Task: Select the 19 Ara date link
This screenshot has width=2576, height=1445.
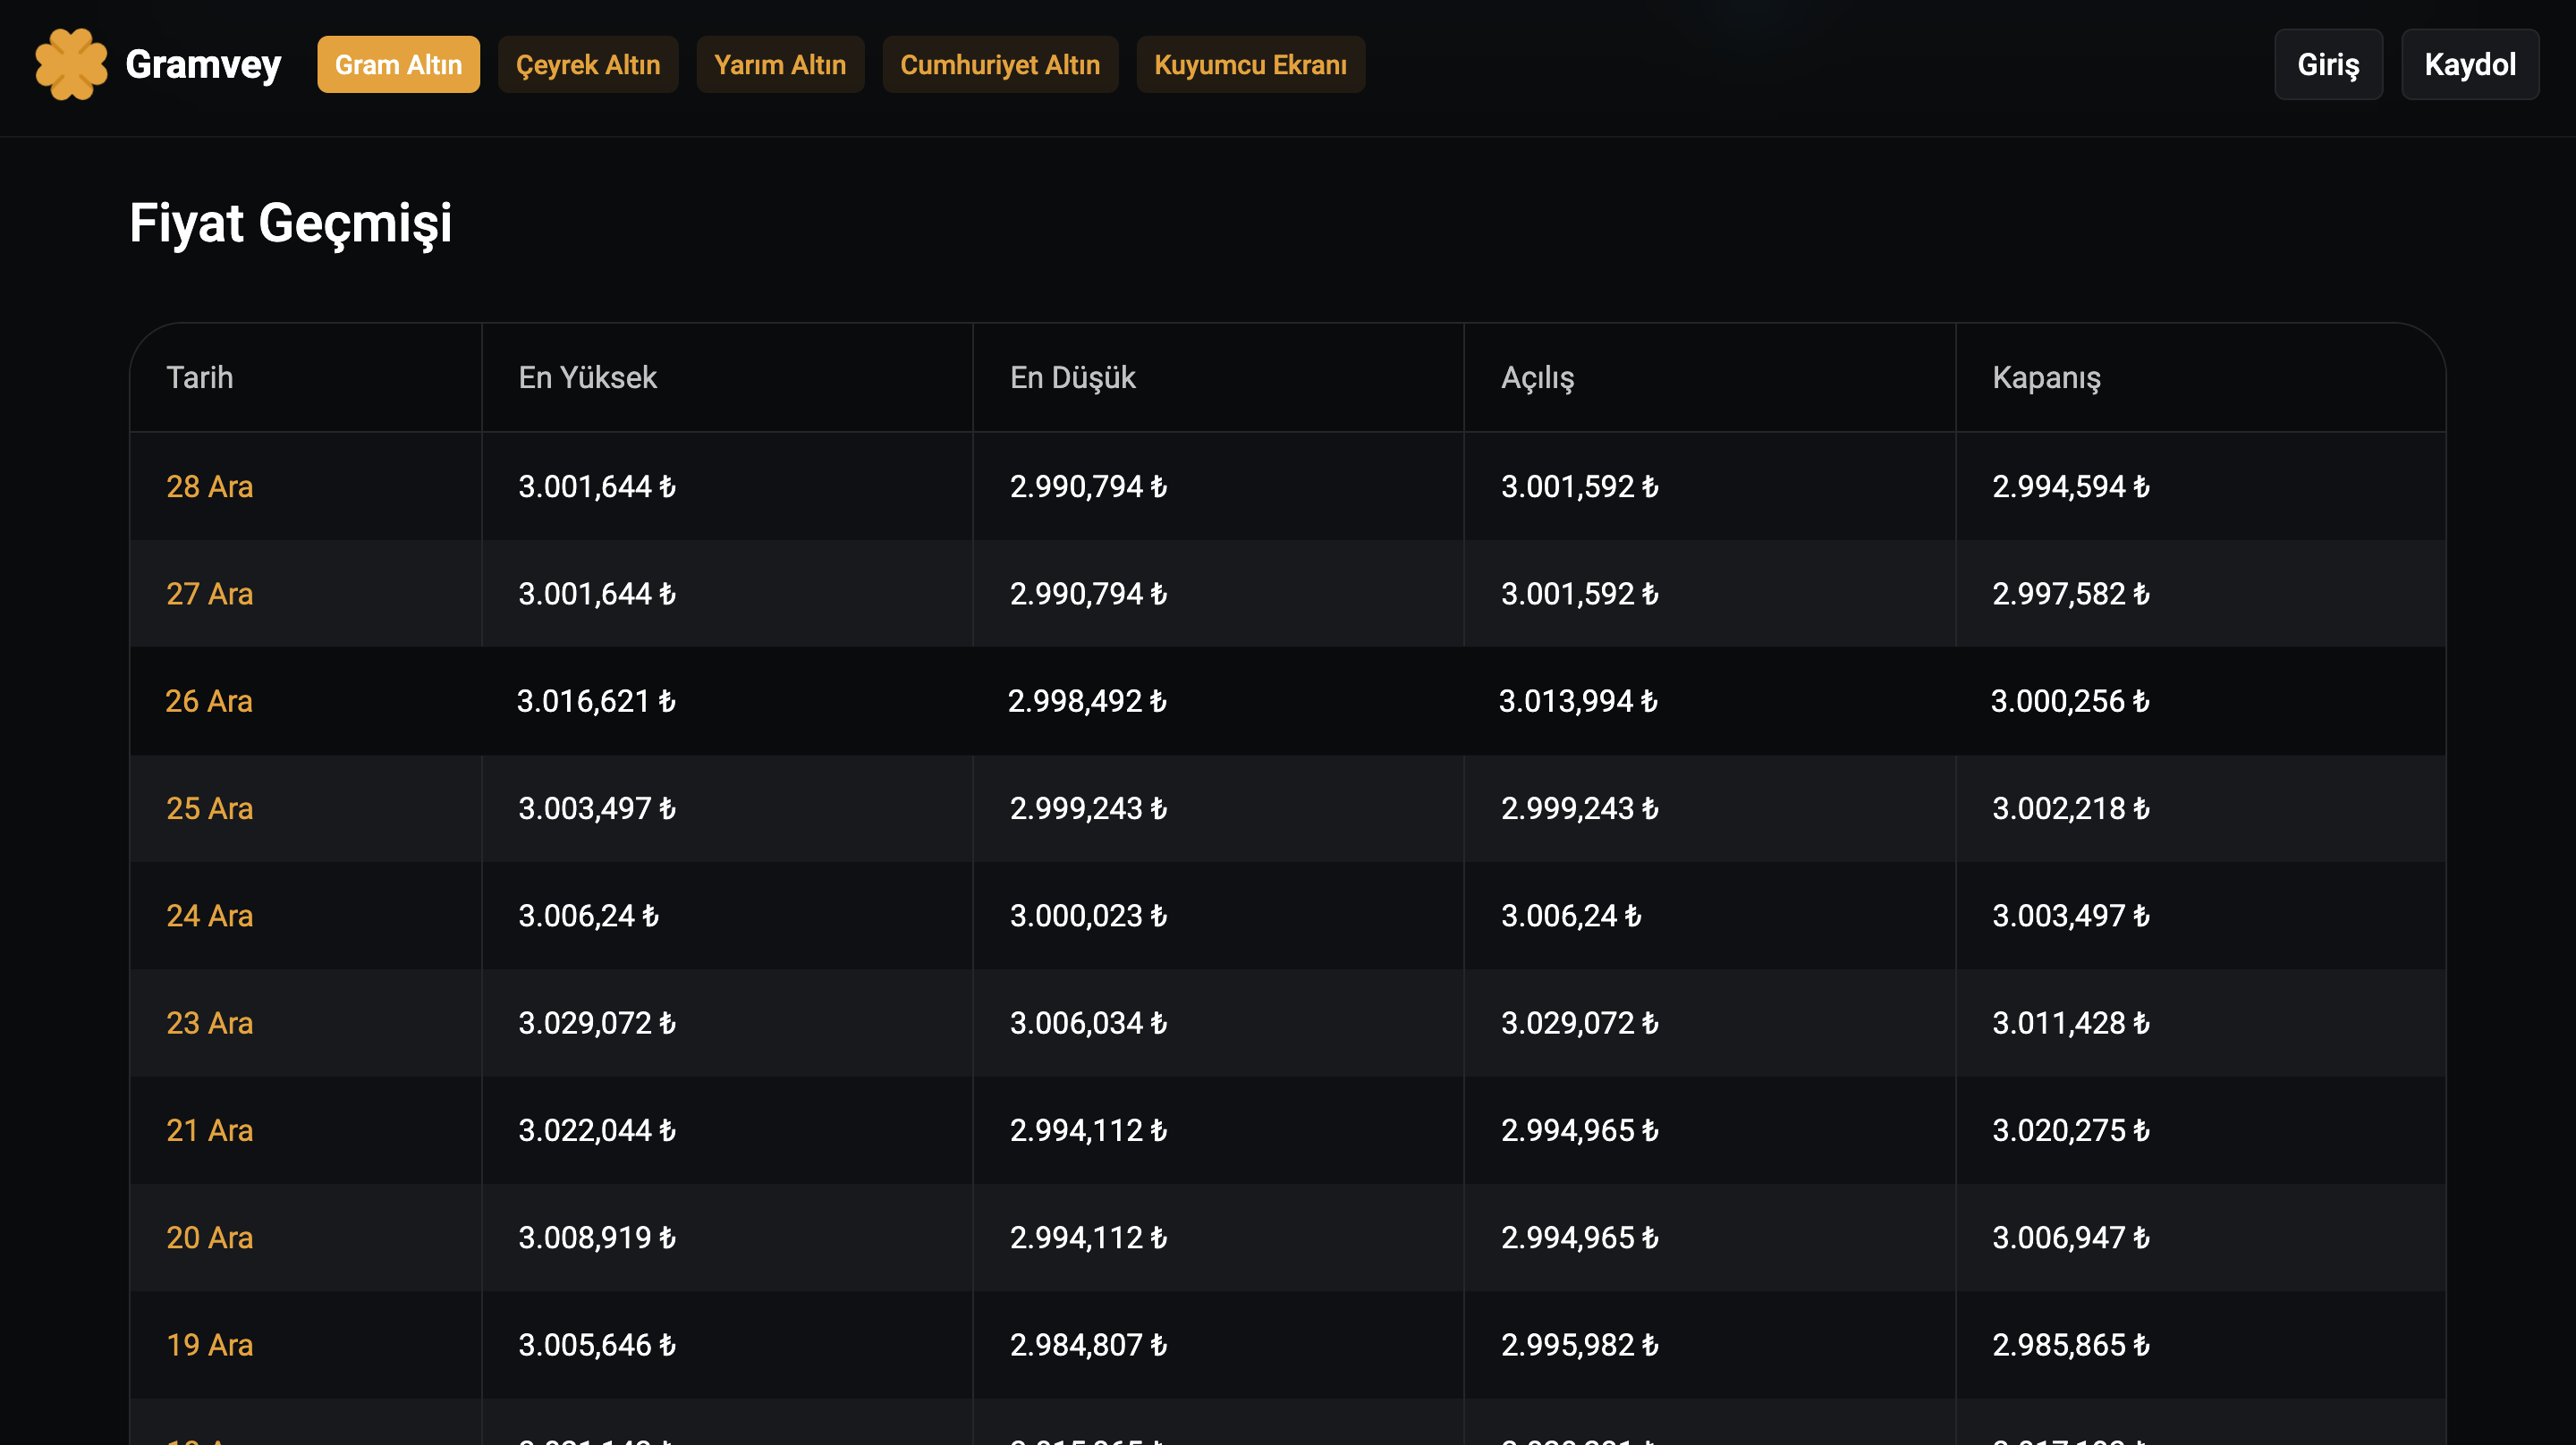Action: pos(209,1345)
